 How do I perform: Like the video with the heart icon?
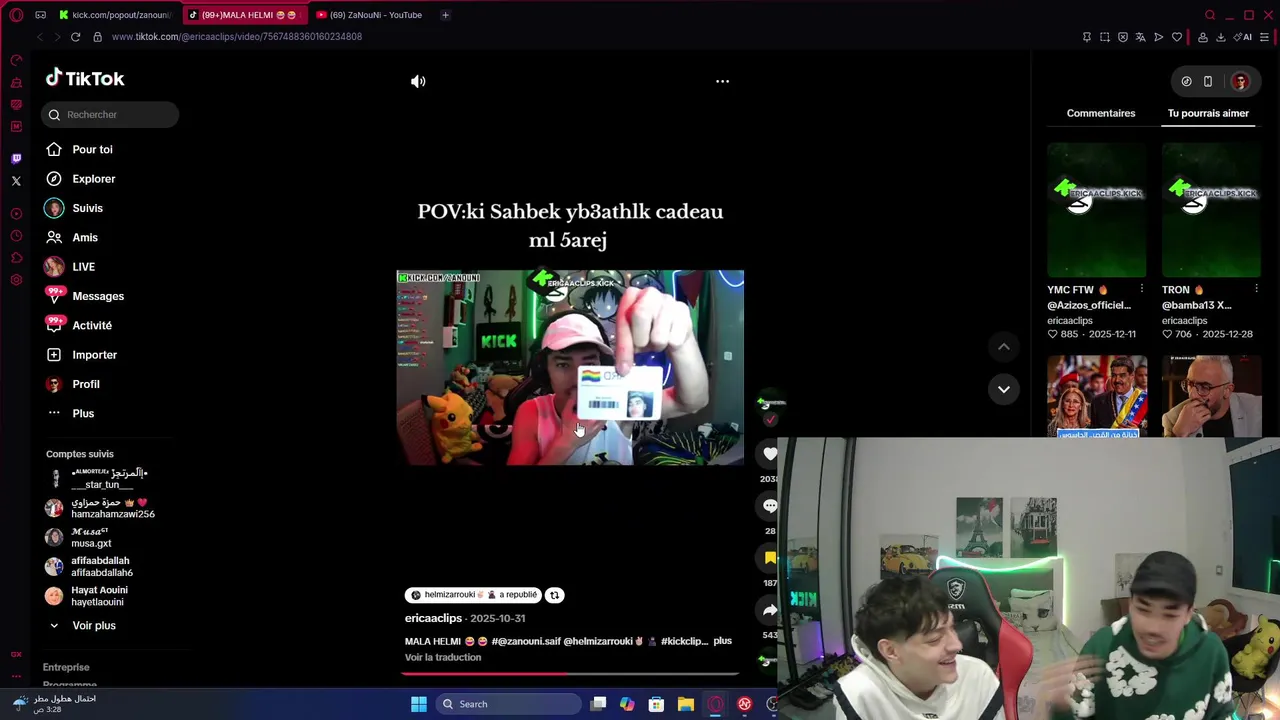tap(770, 454)
